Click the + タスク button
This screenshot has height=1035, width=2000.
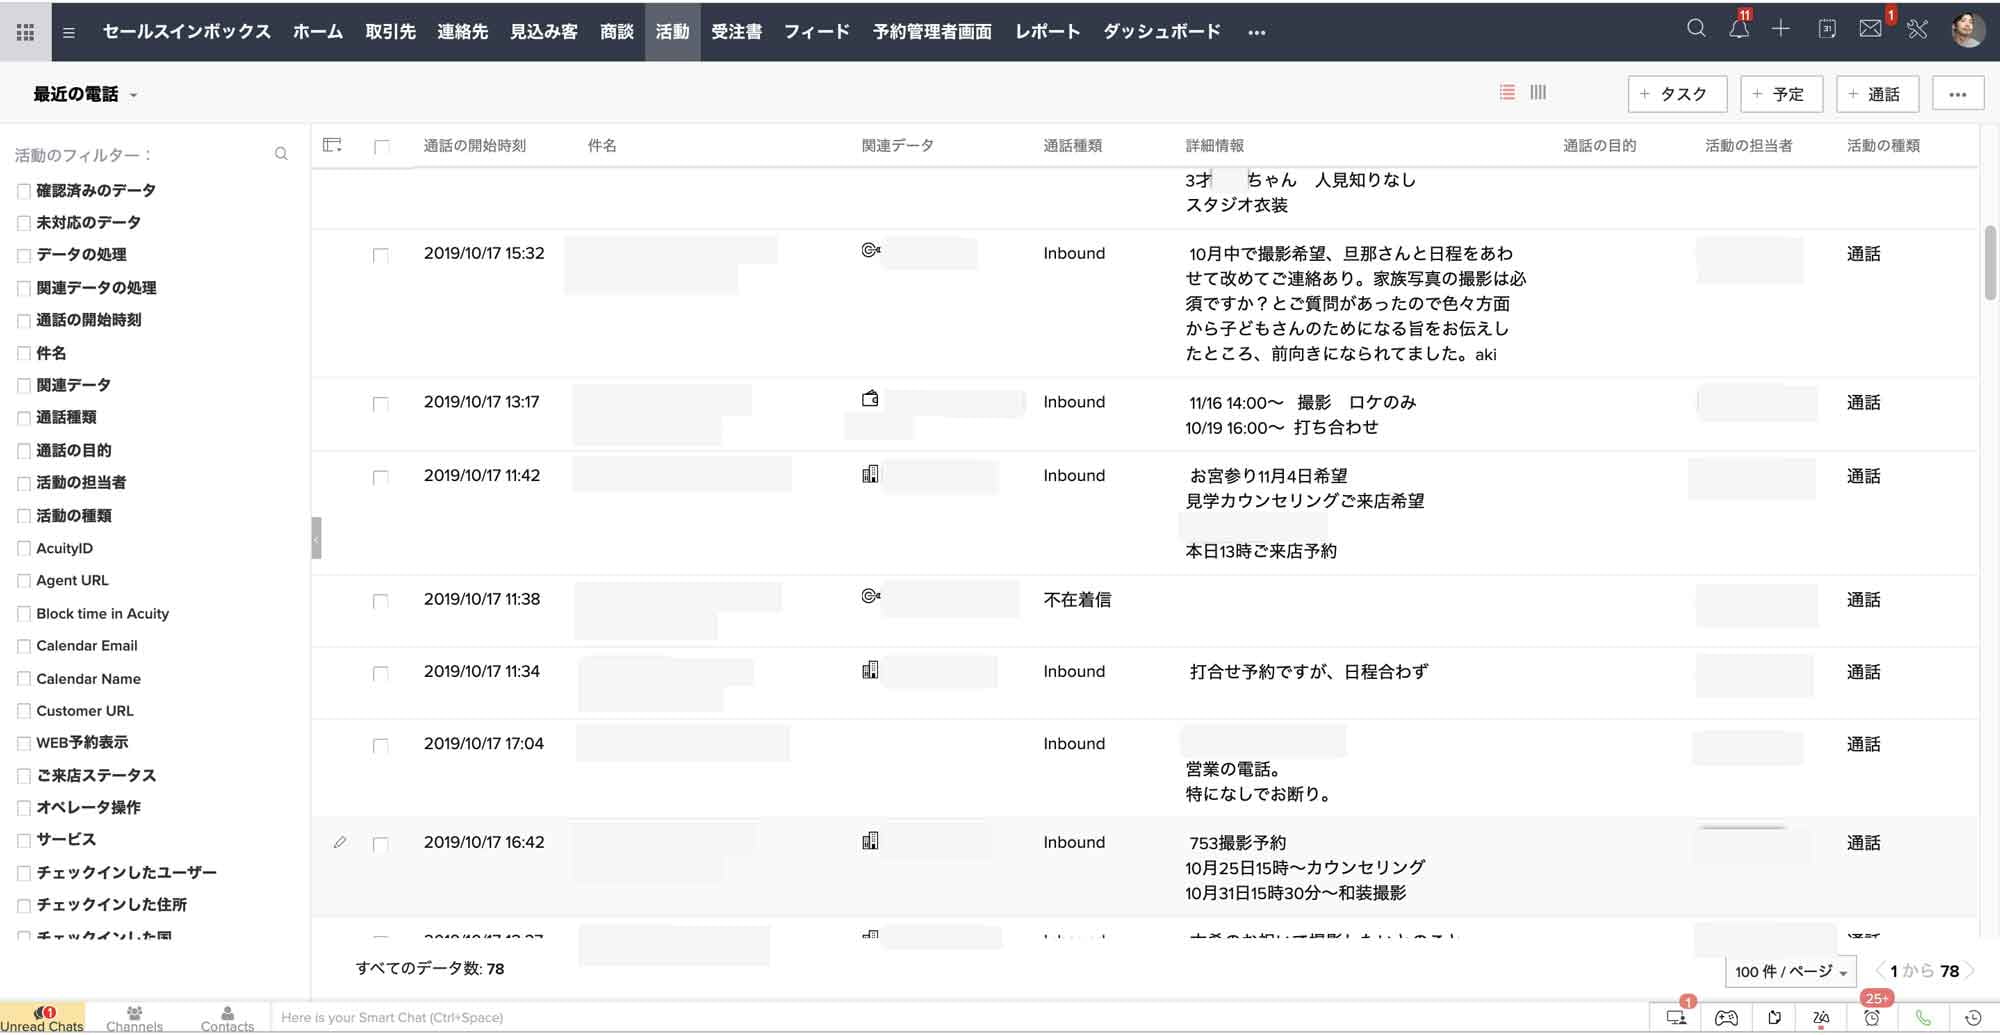click(x=1677, y=94)
